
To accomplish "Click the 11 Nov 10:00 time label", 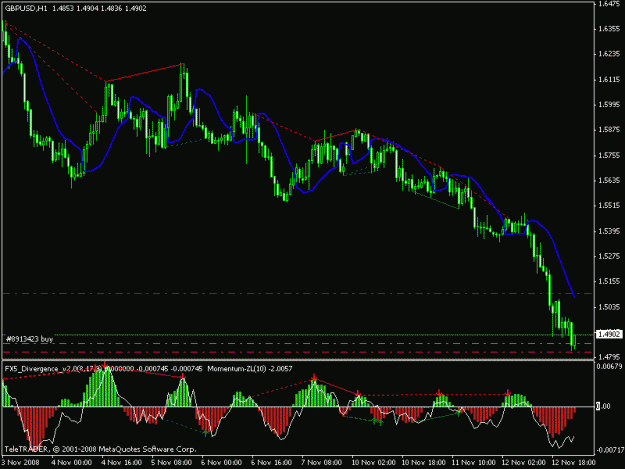I will pyautogui.click(x=473, y=462).
